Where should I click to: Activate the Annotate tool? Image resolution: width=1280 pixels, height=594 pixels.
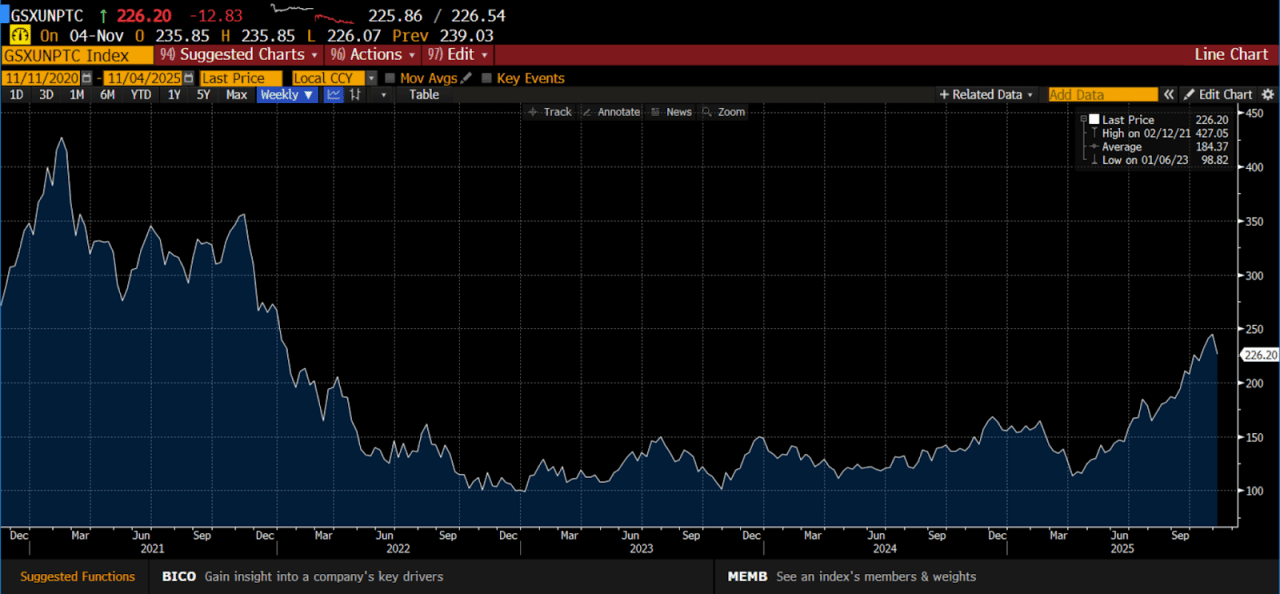point(611,112)
